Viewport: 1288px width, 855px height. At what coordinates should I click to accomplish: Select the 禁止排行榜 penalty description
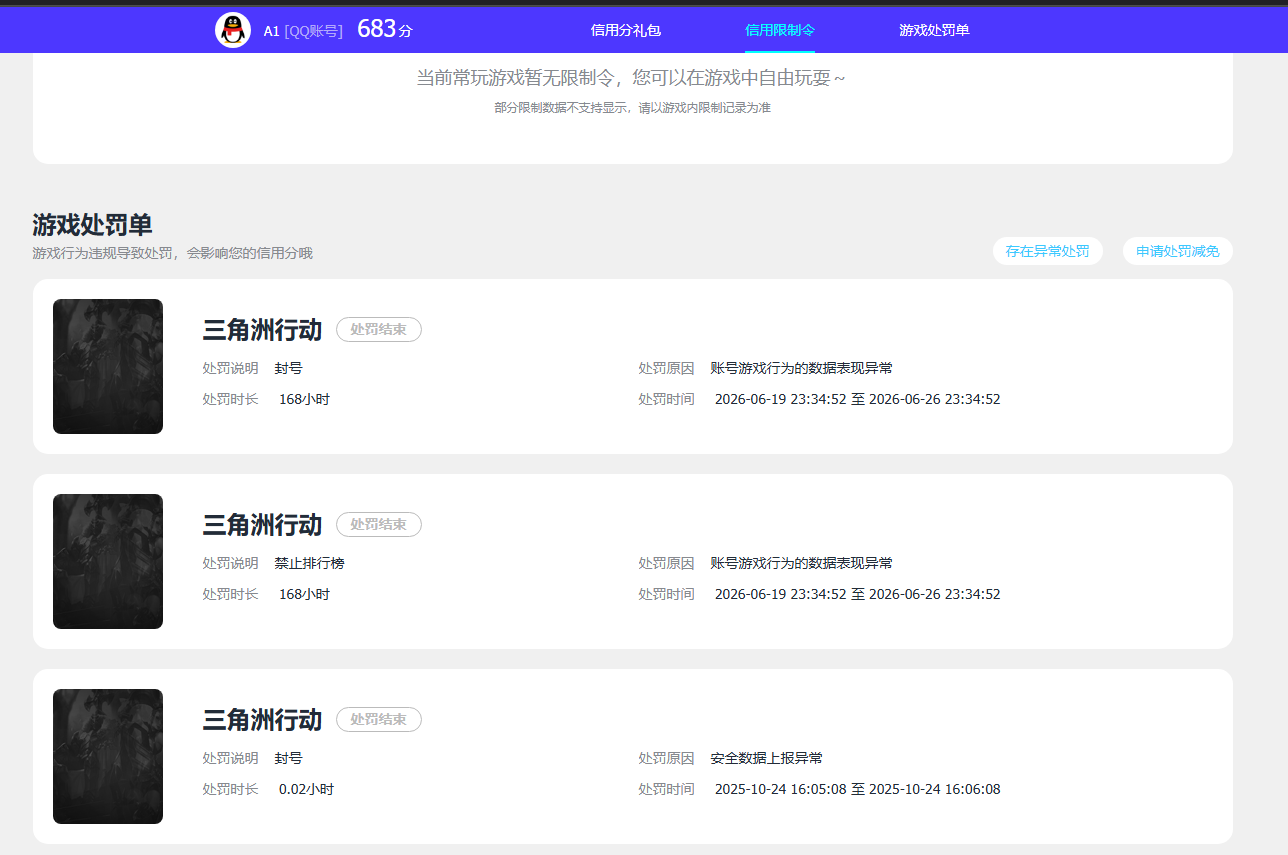coord(310,564)
